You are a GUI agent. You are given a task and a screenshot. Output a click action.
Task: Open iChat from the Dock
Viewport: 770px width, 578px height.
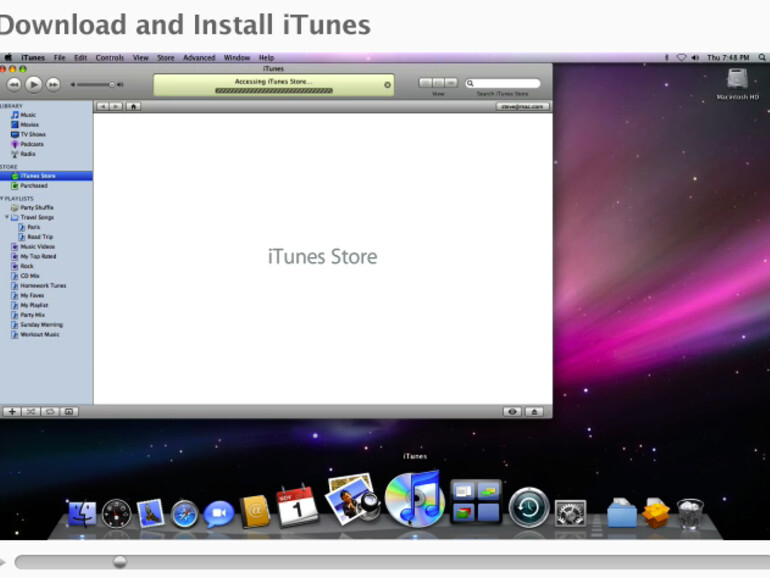219,514
